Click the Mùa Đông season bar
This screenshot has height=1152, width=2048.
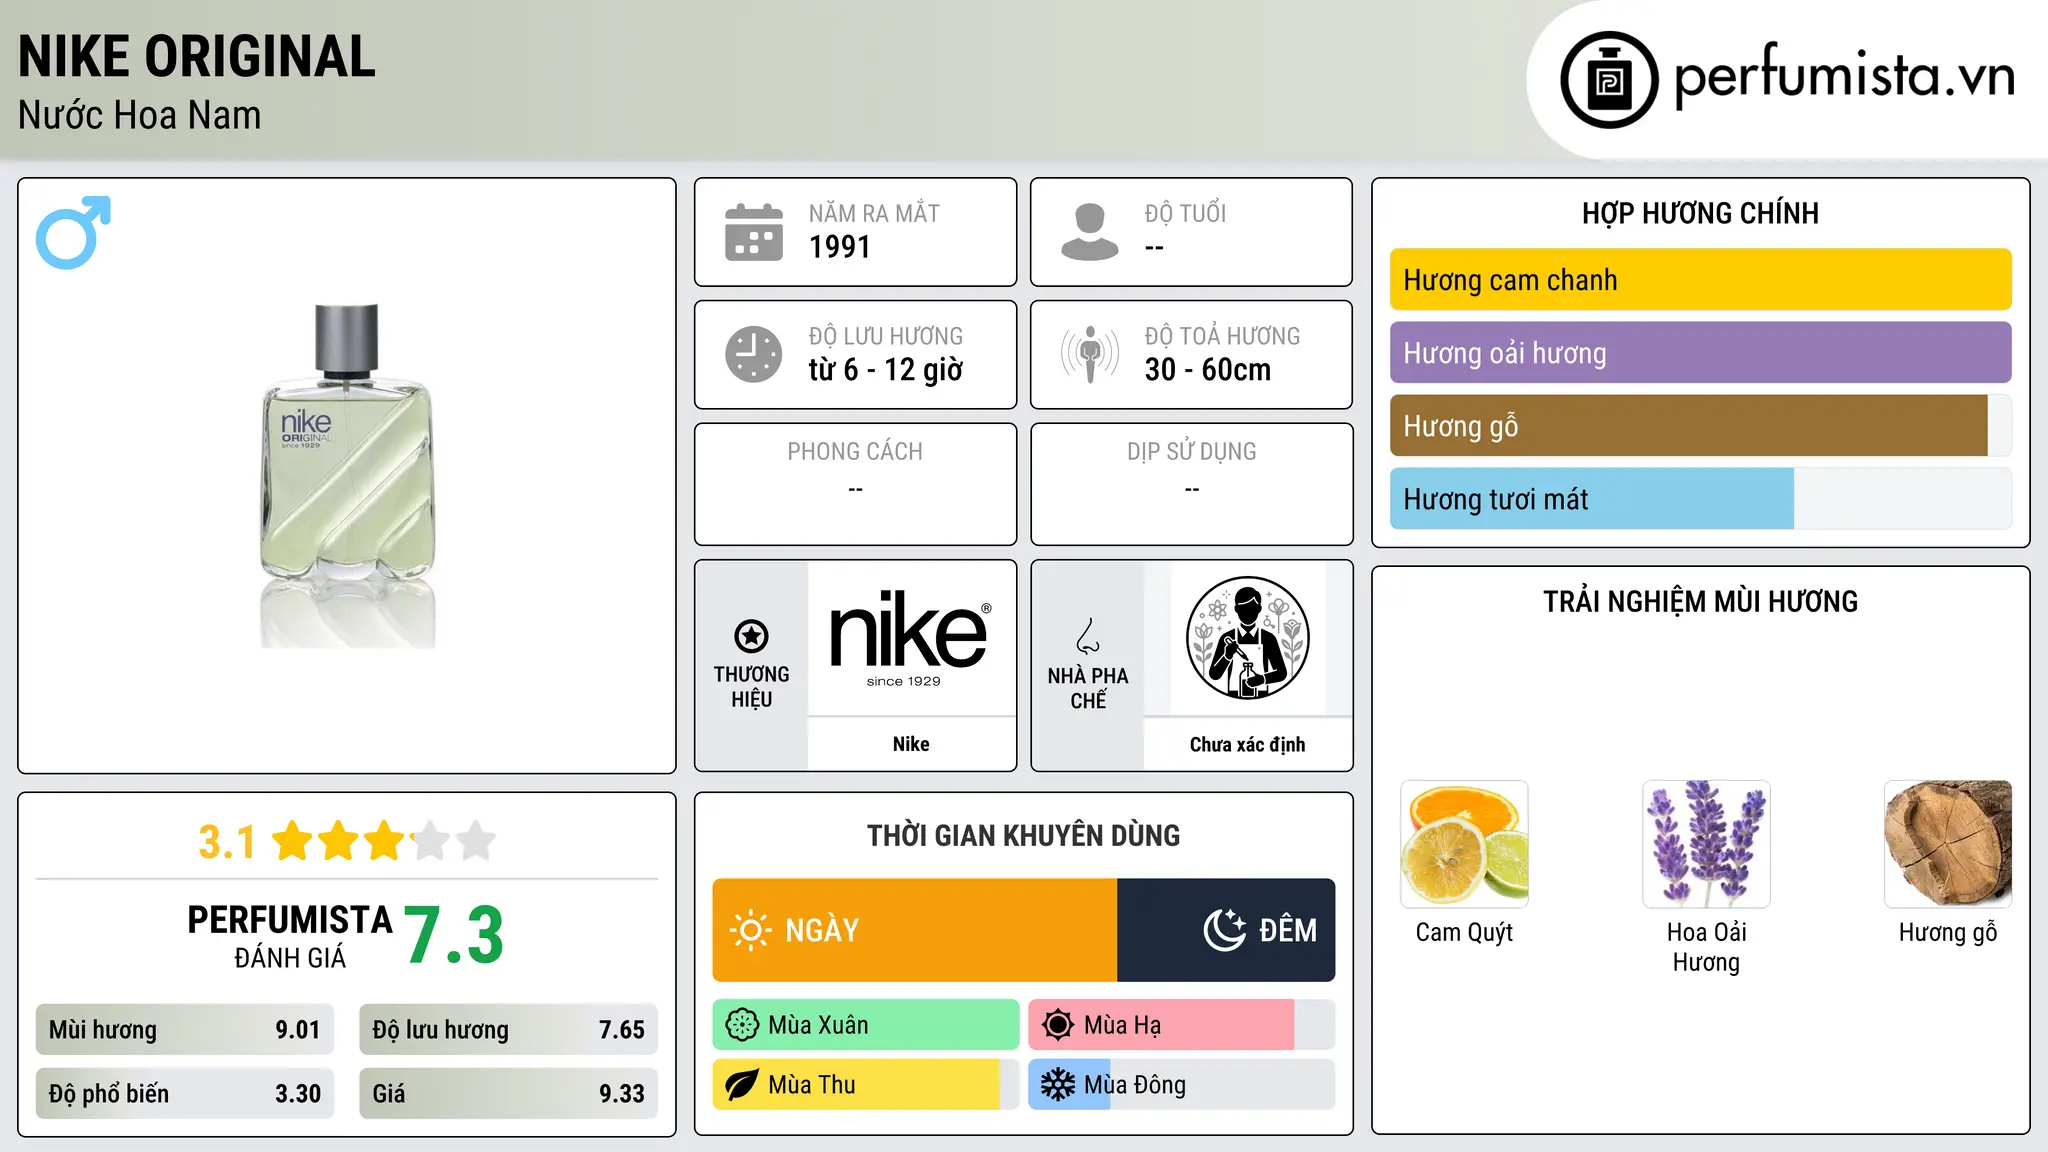click(1182, 1085)
